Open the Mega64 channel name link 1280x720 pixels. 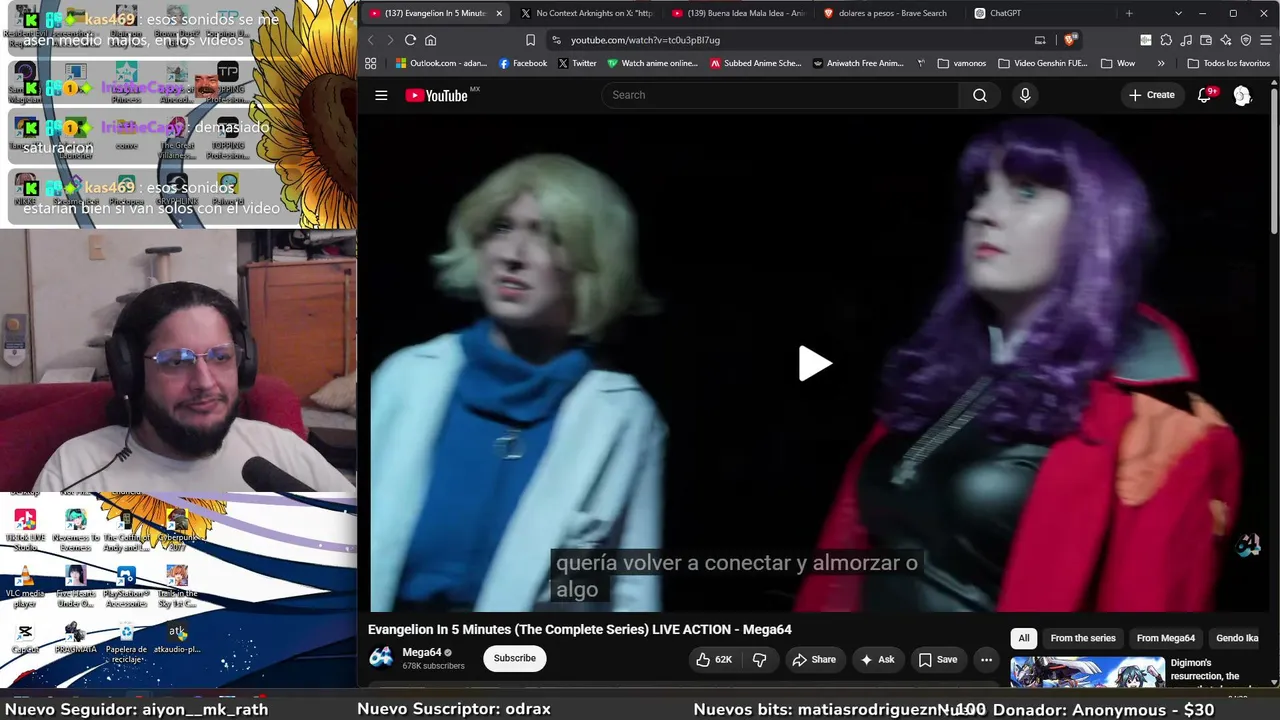pyautogui.click(x=422, y=652)
